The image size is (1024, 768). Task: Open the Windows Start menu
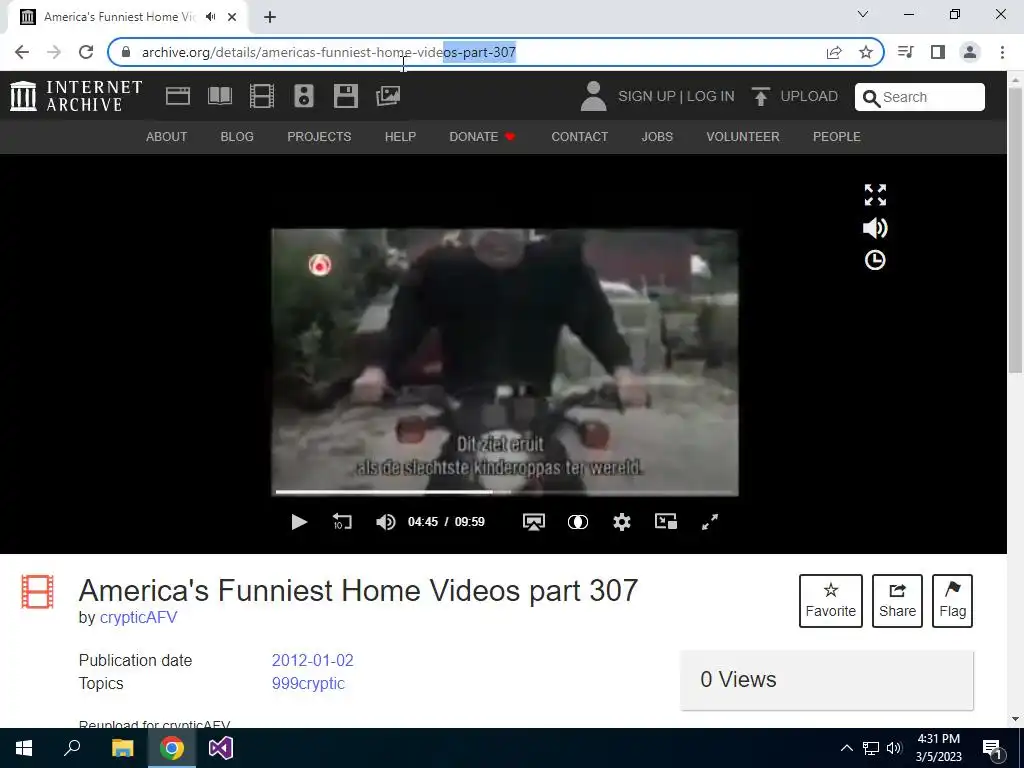[24, 748]
